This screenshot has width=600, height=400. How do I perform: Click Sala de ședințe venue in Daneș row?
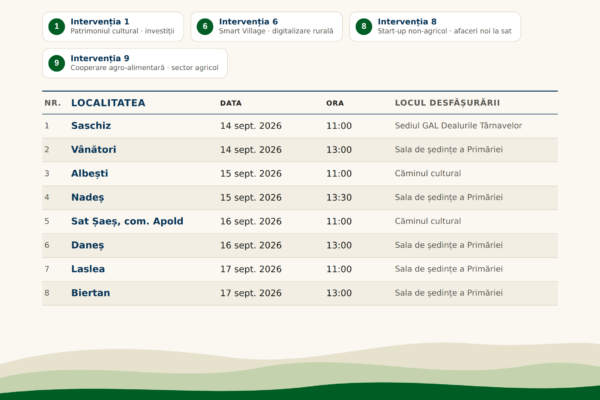(449, 245)
